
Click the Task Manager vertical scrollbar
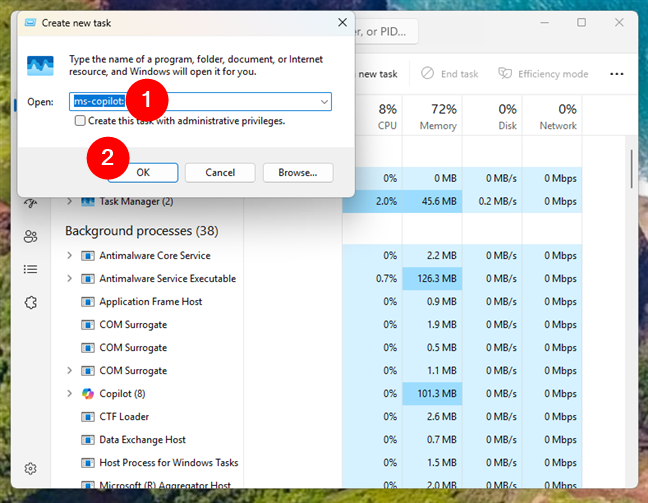tap(631, 169)
